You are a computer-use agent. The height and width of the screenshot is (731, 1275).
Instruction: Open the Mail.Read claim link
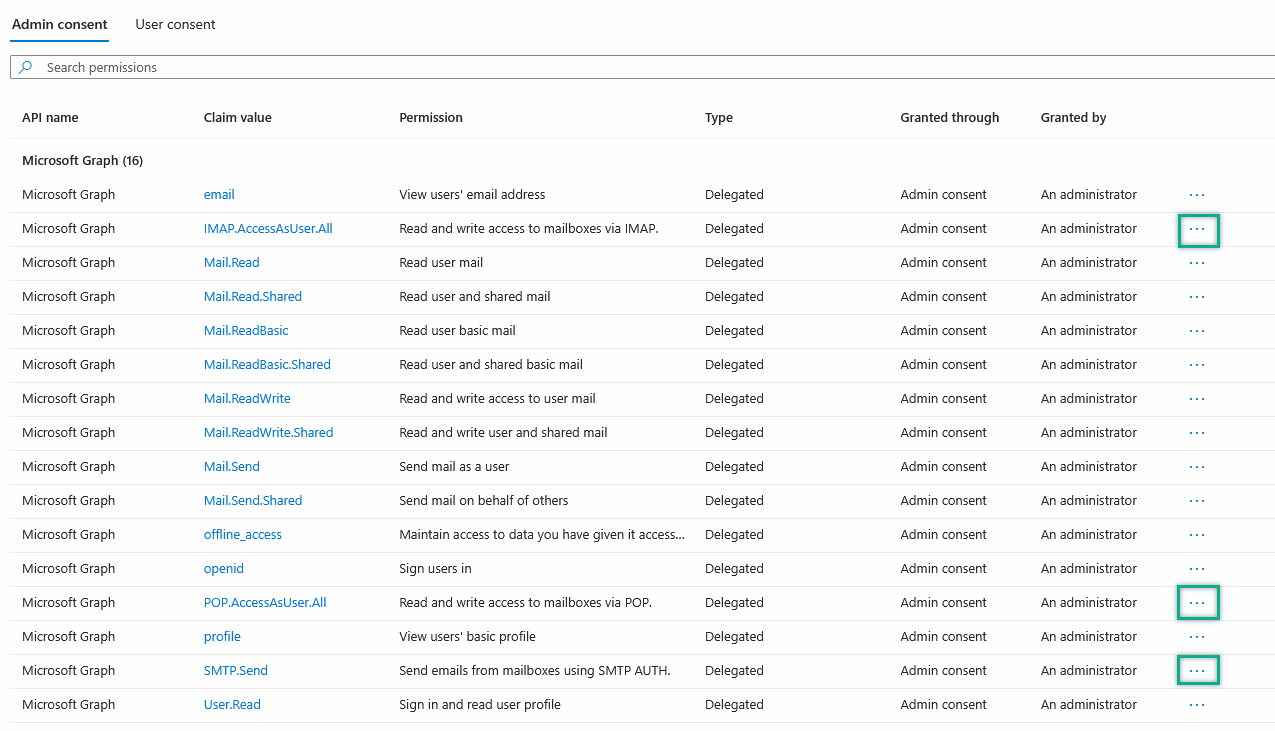231,262
